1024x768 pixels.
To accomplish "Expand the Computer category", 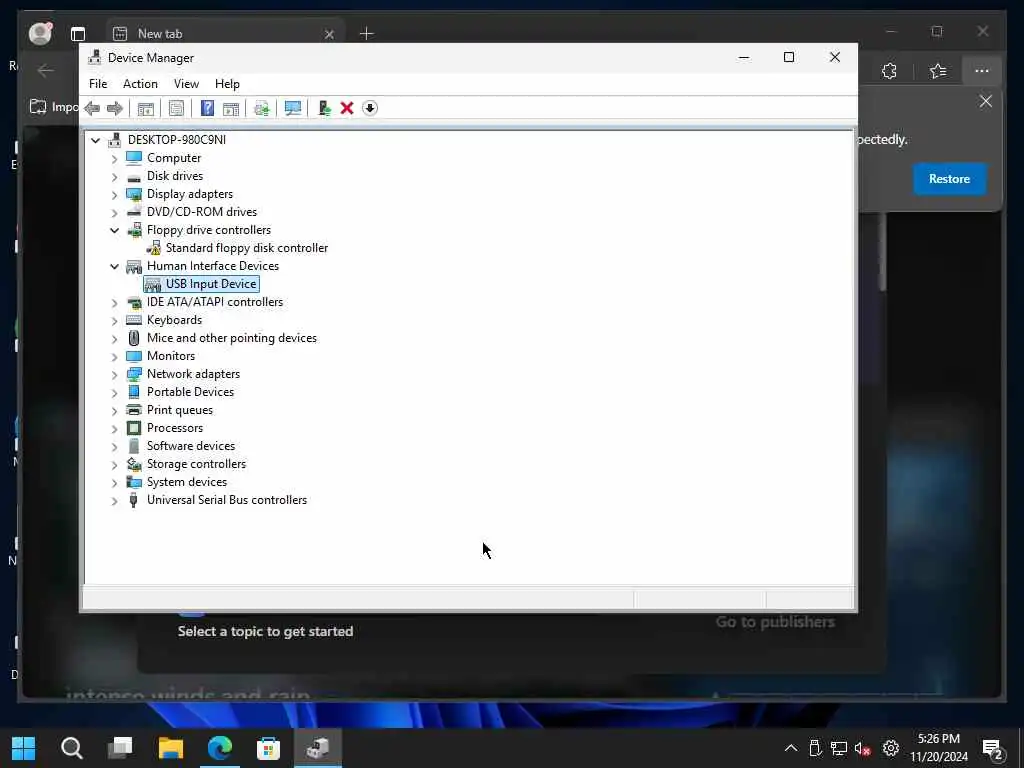I will click(x=114, y=159).
